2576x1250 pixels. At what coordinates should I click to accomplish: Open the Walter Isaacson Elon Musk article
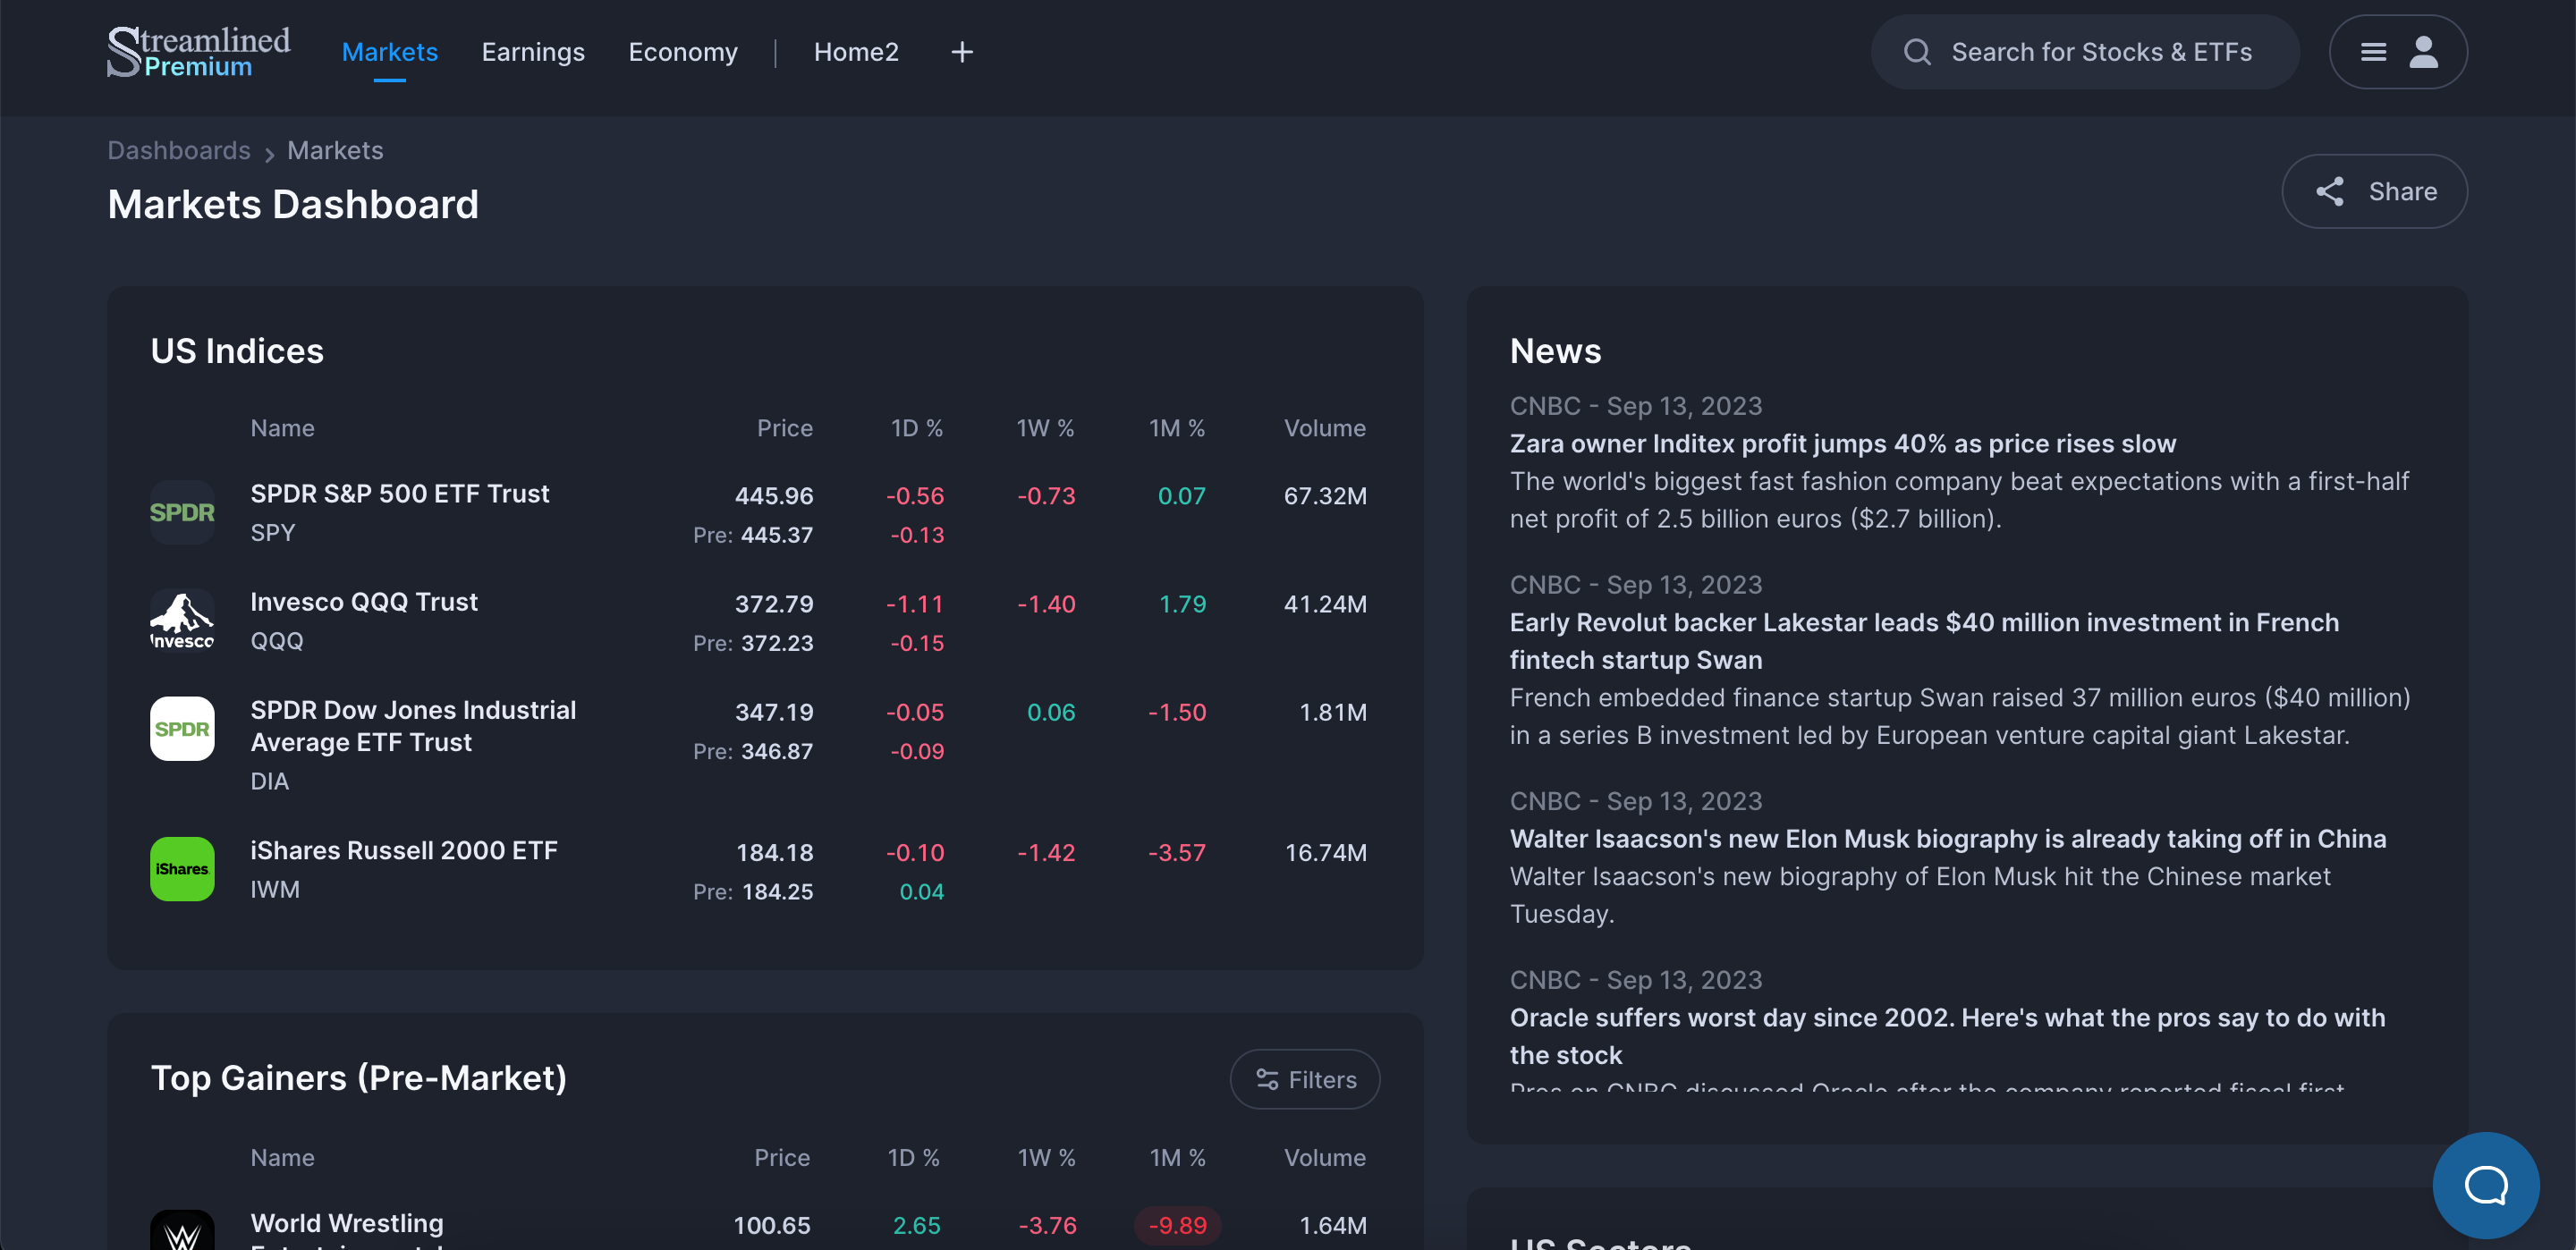pyautogui.click(x=1947, y=838)
